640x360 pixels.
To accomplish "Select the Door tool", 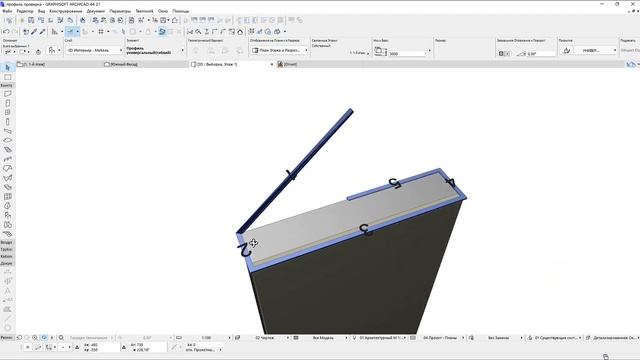I will click(7, 103).
